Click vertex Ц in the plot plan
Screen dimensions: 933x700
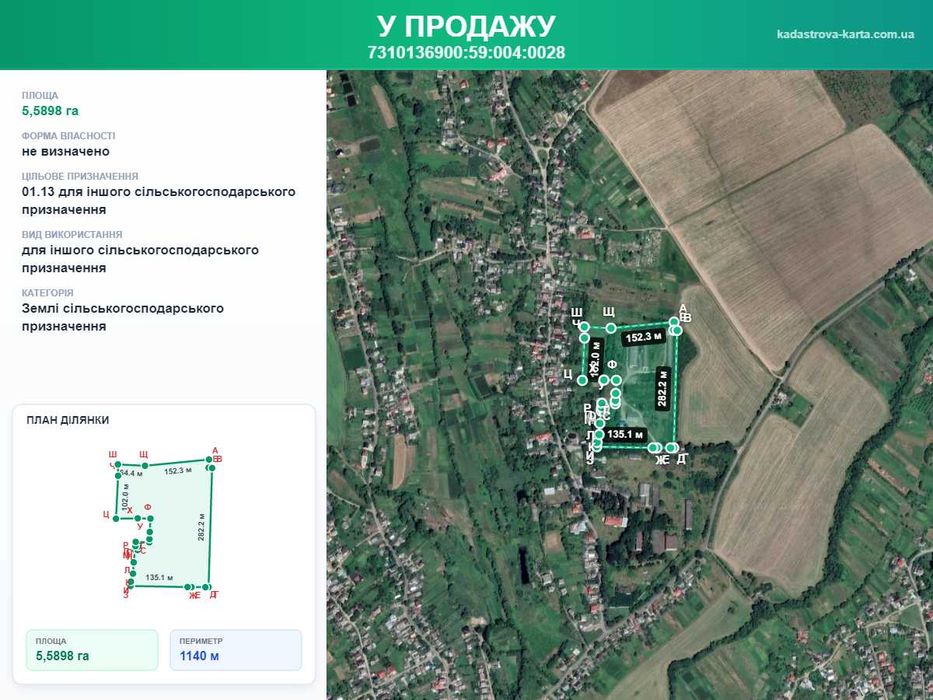tap(116, 518)
